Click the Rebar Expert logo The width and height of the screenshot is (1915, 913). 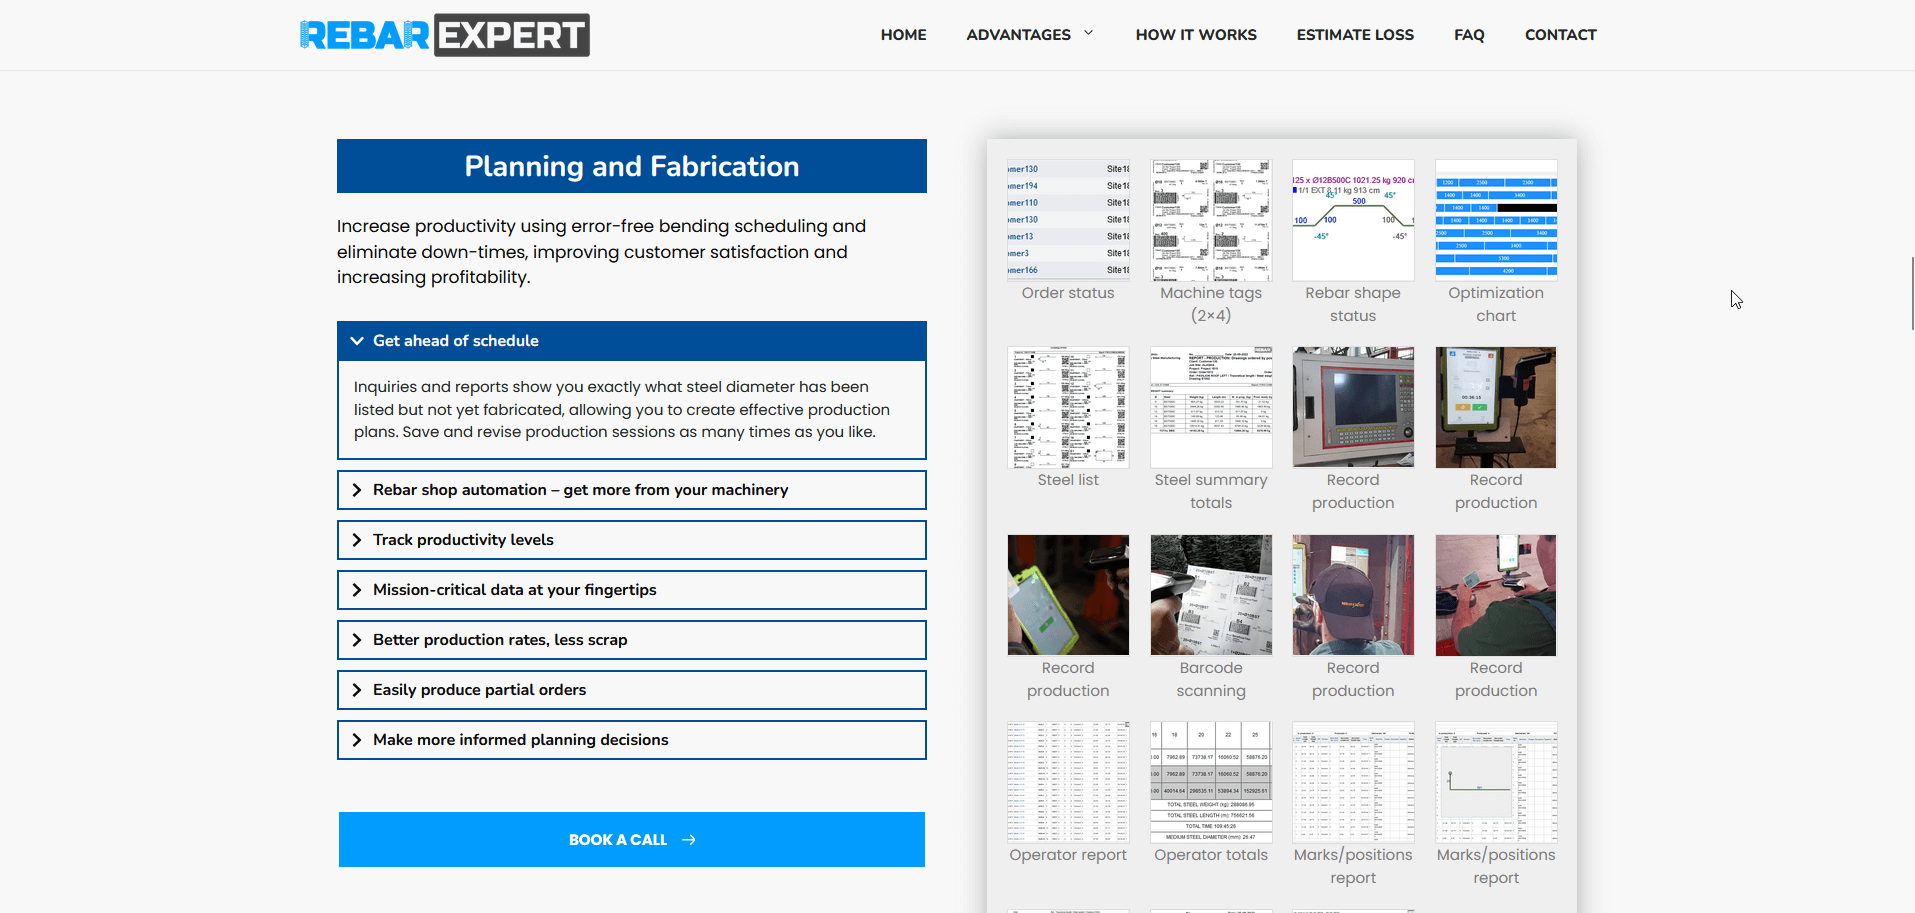point(444,35)
